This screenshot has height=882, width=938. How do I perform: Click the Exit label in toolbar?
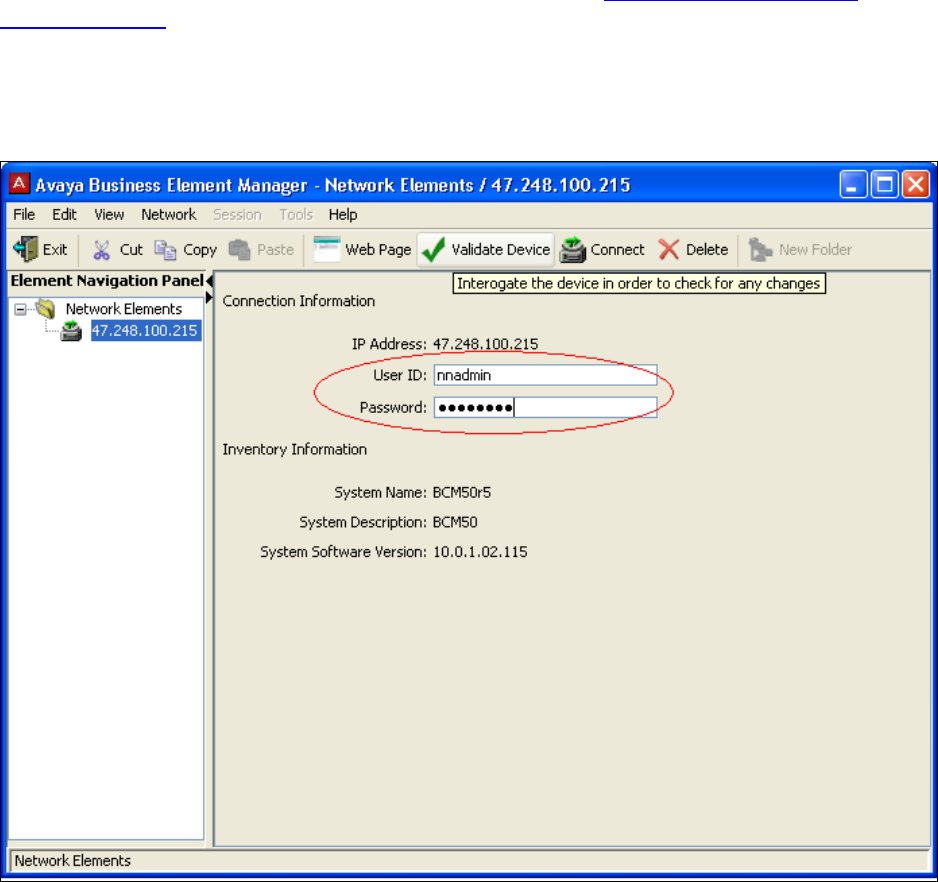(x=55, y=250)
